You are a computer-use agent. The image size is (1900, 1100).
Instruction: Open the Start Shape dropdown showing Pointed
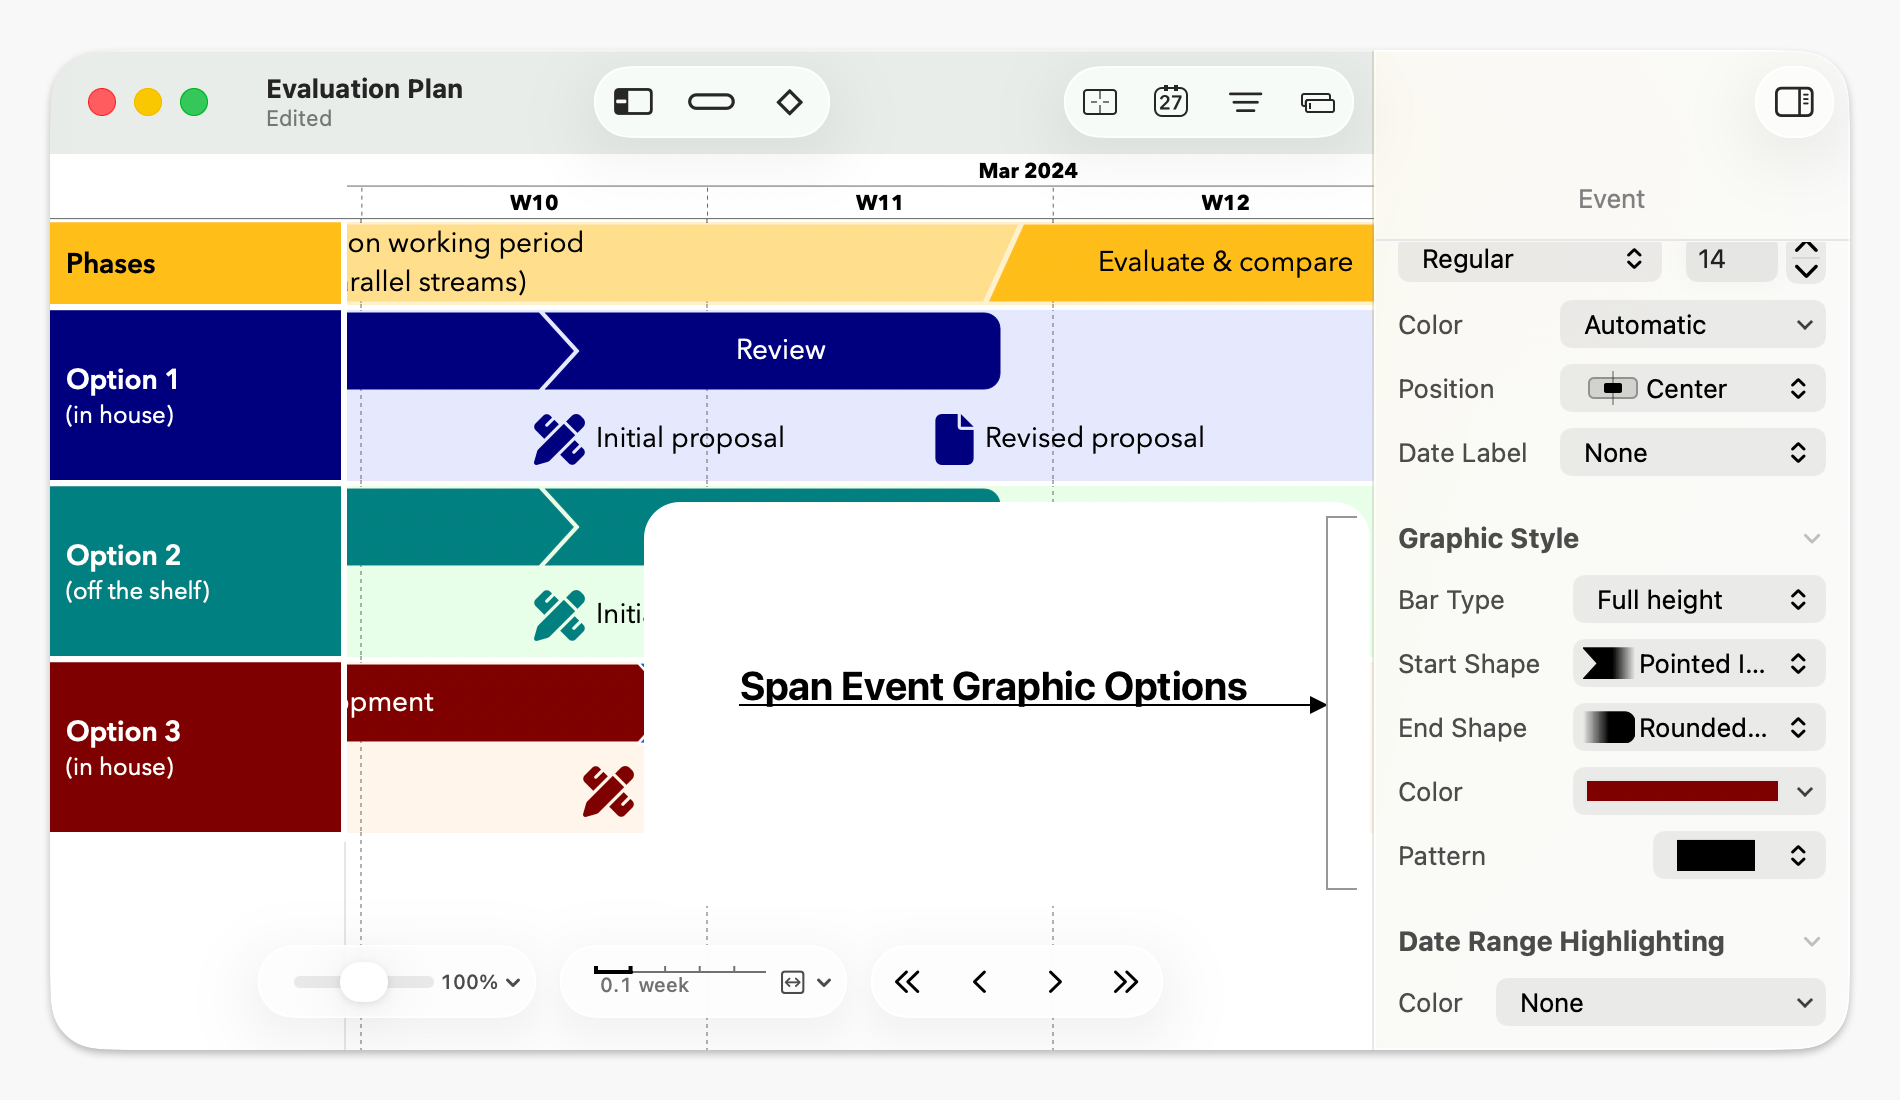(1697, 663)
